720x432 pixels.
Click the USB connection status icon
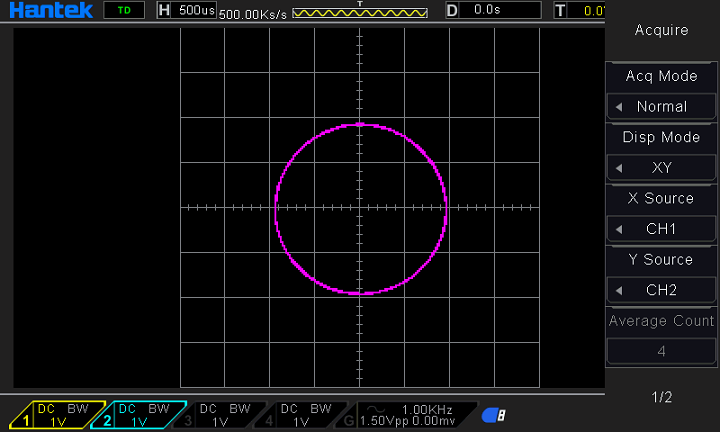click(x=493, y=415)
